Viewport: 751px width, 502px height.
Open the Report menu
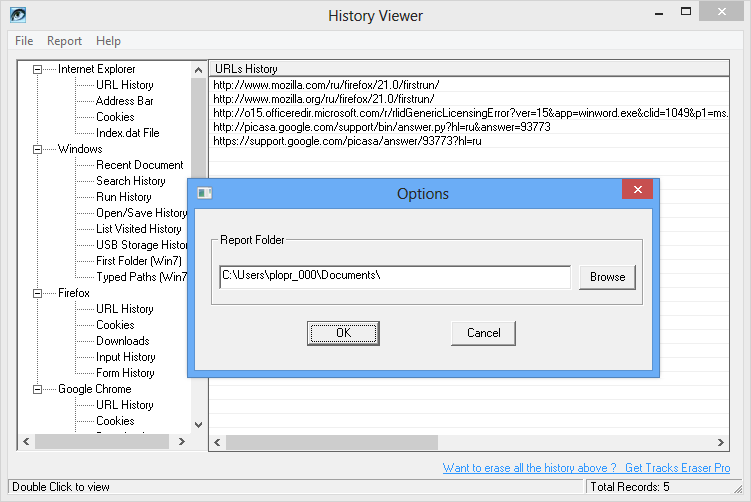coord(64,41)
